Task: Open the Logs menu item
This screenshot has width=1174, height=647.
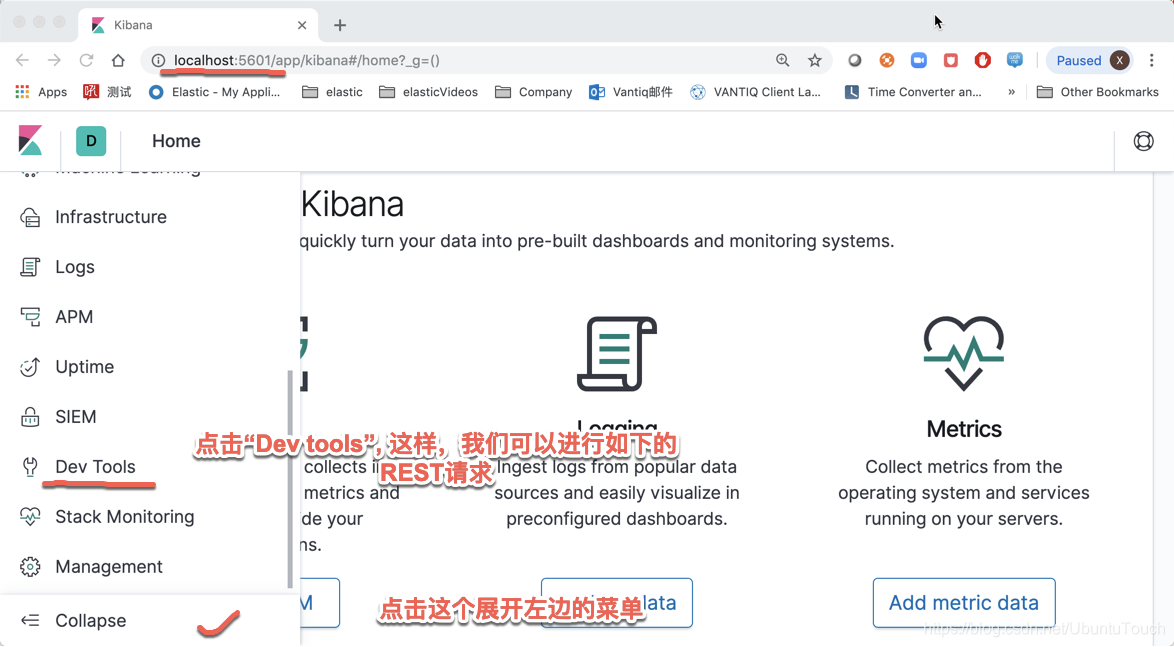Action: (75, 267)
